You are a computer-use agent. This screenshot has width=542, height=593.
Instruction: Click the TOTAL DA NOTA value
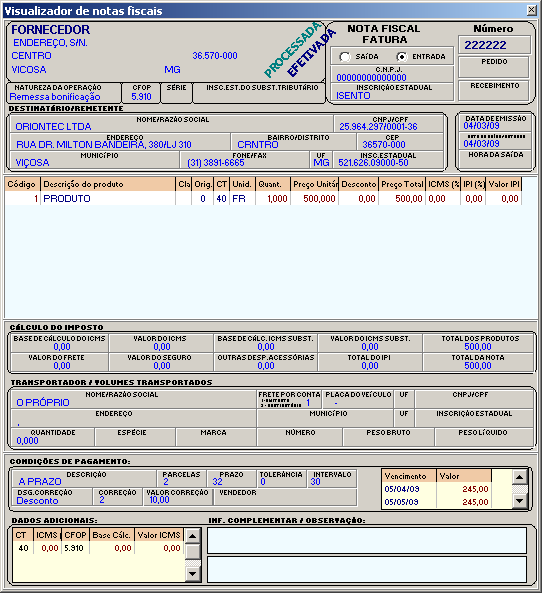(x=478, y=366)
